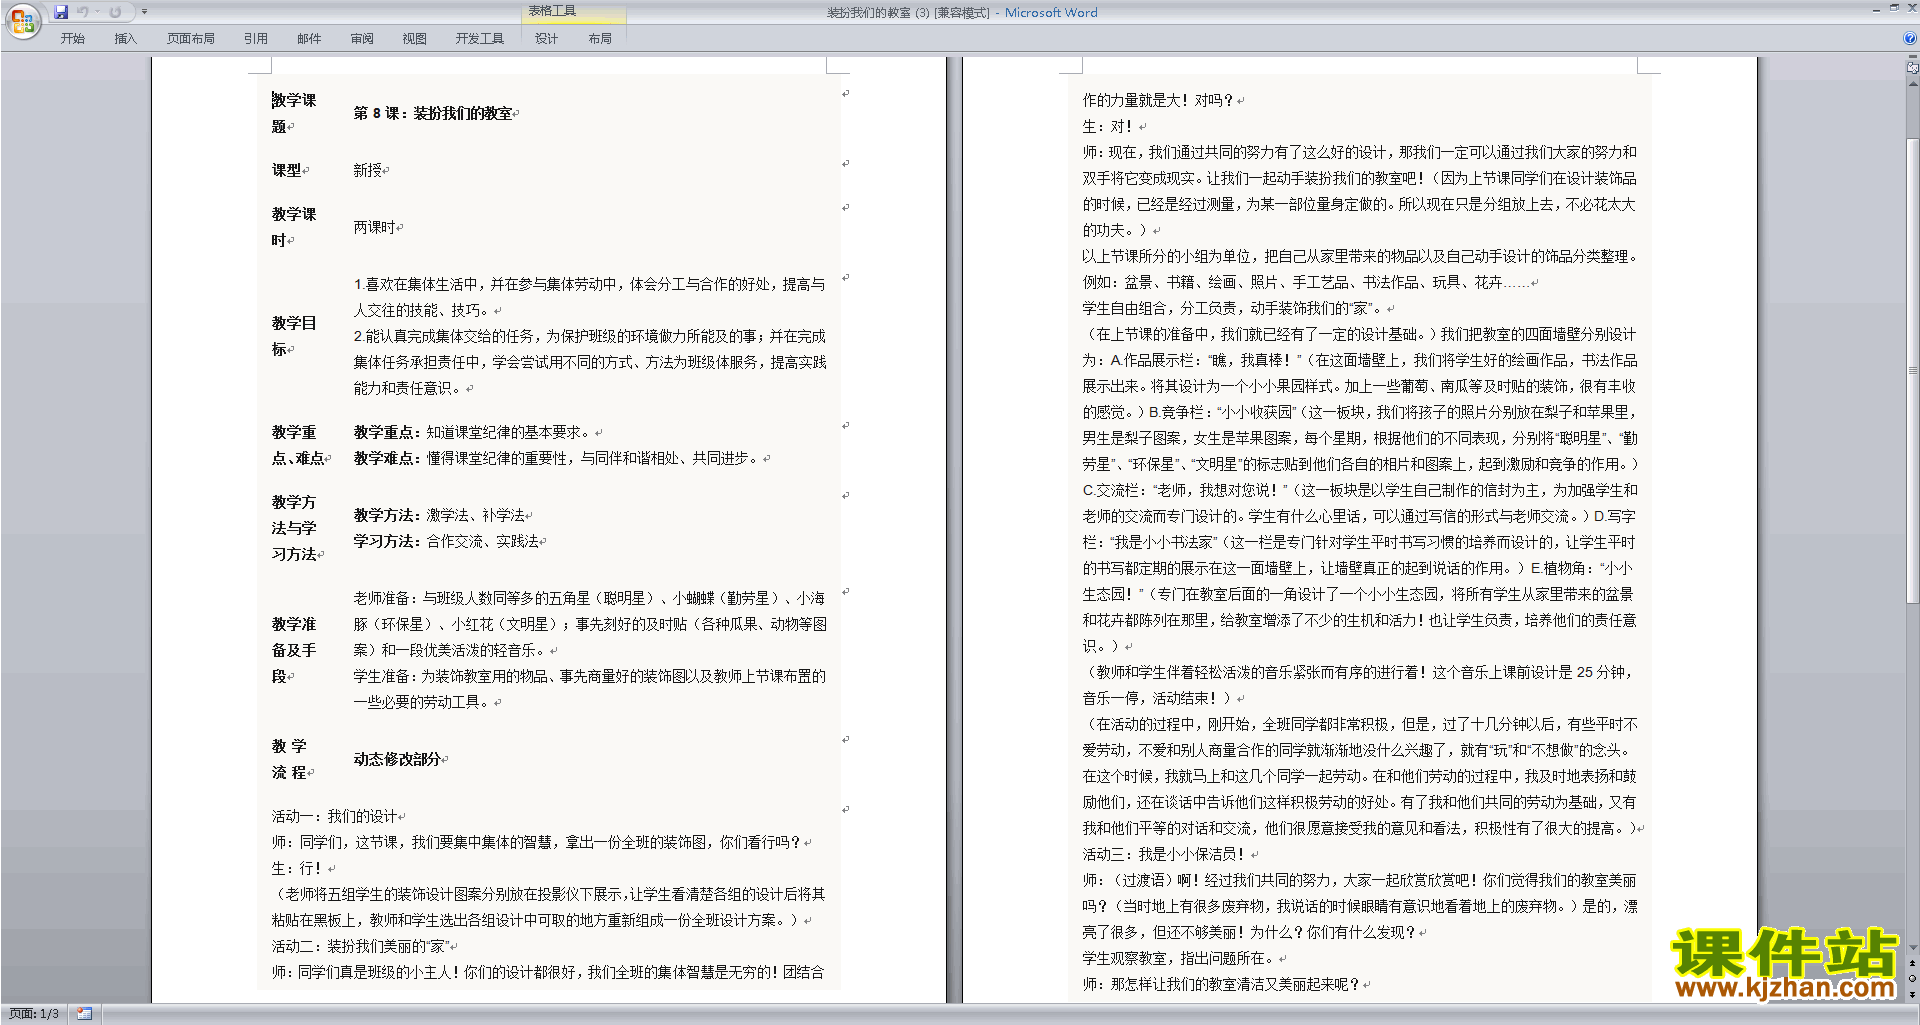This screenshot has height=1025, width=1920.
Task: Open the table tools 布局 tab
Action: pos(600,38)
